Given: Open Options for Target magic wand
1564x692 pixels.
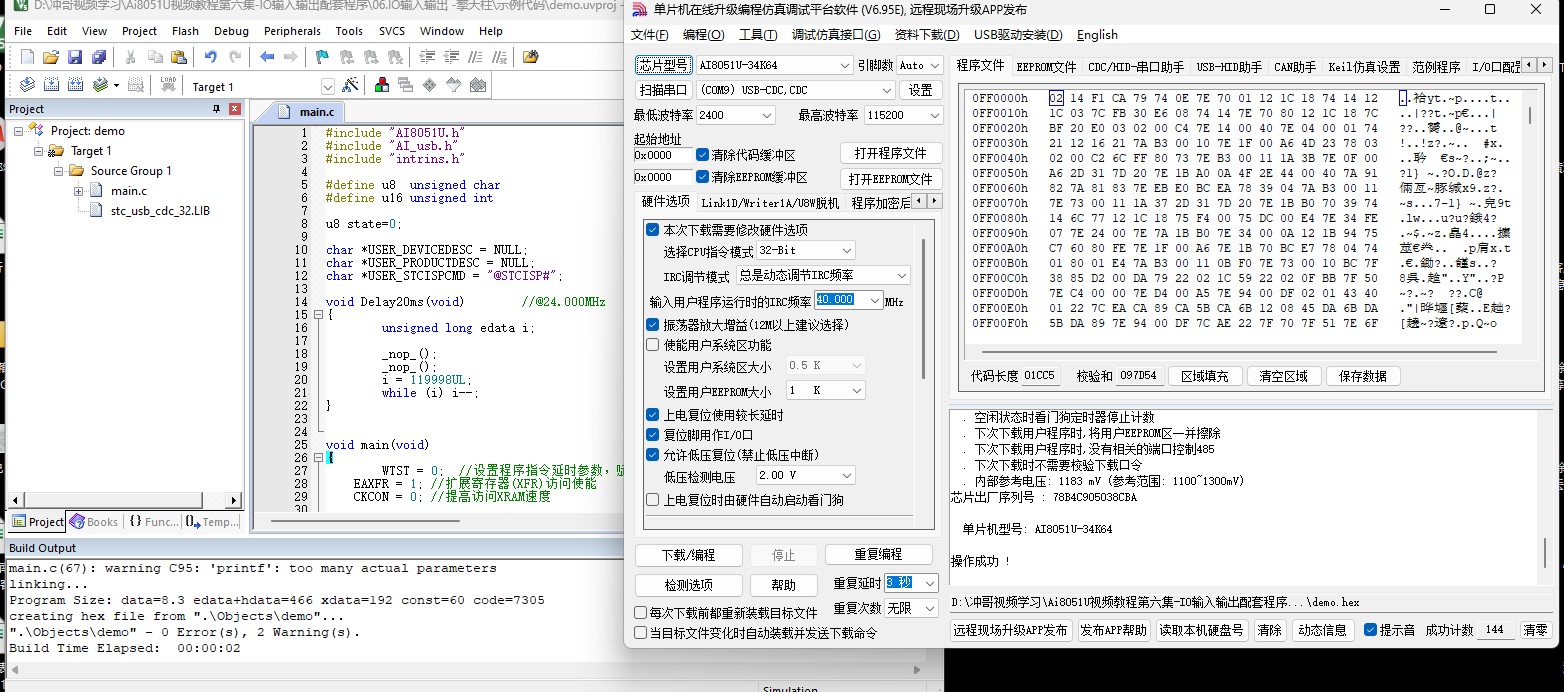Looking at the screenshot, I should click(350, 86).
